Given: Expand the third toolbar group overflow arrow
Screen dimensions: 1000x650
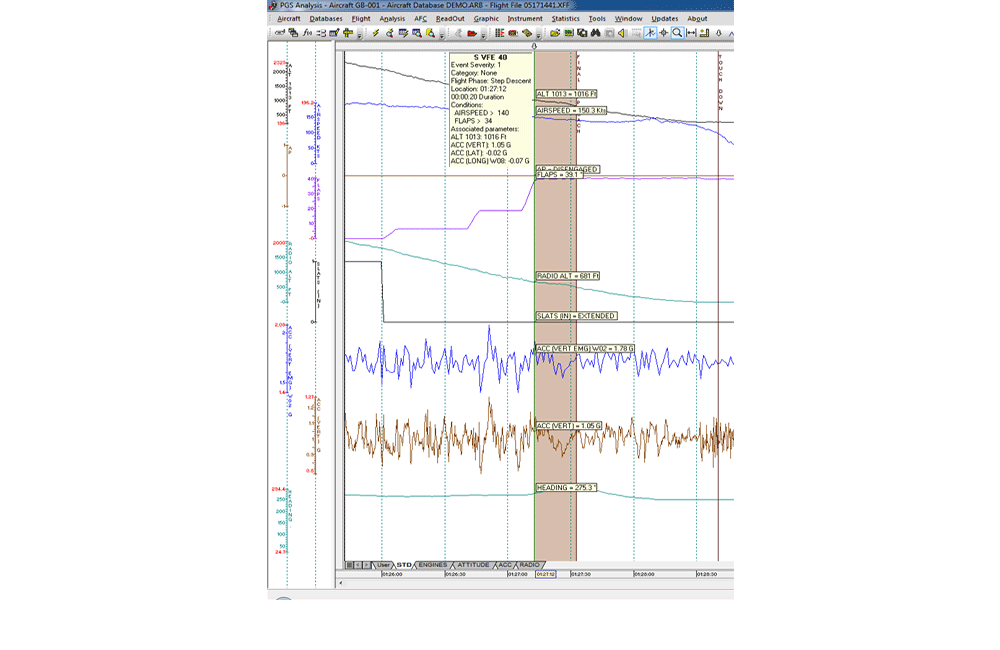Looking at the screenshot, I should point(483,35).
